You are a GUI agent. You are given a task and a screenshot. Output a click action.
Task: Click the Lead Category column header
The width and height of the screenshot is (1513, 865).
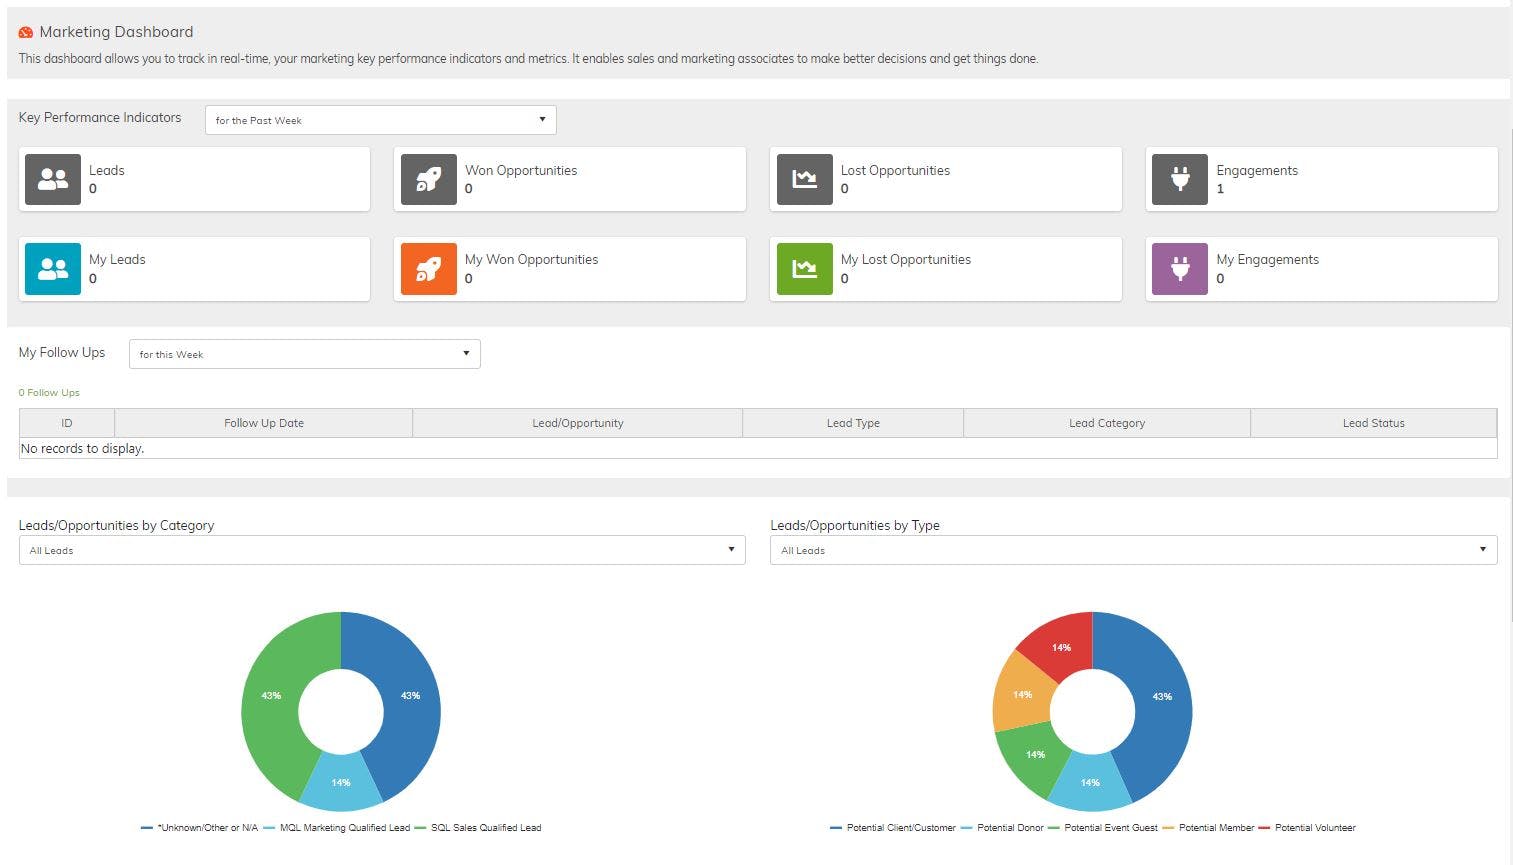pos(1107,423)
